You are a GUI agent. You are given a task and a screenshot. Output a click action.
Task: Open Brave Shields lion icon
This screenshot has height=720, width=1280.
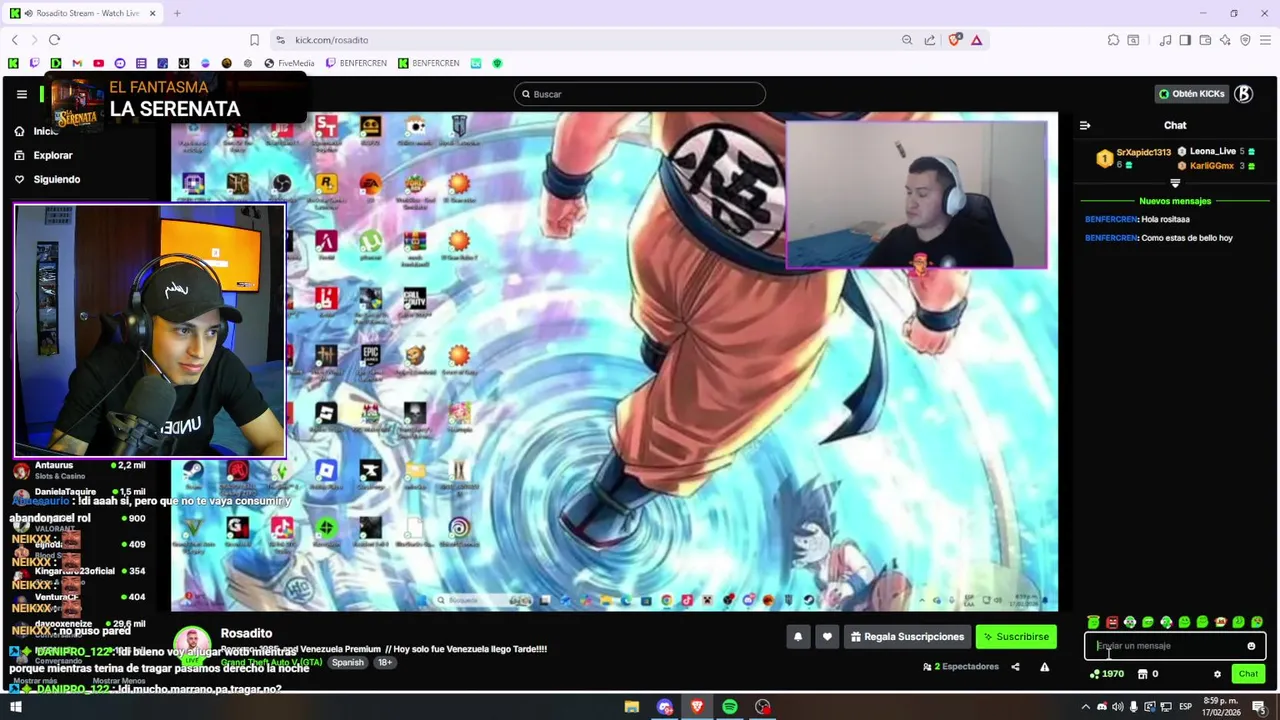pyautogui.click(x=954, y=40)
